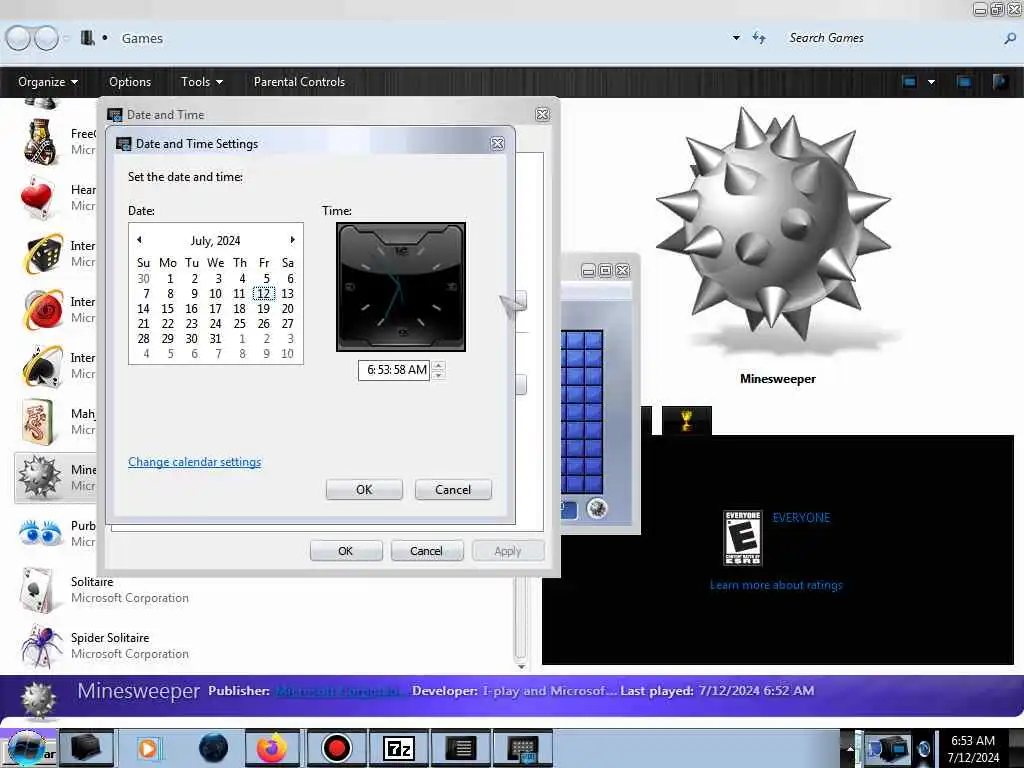The width and height of the screenshot is (1024, 768).
Task: Click the EVERYONE rating link
Action: click(801, 518)
